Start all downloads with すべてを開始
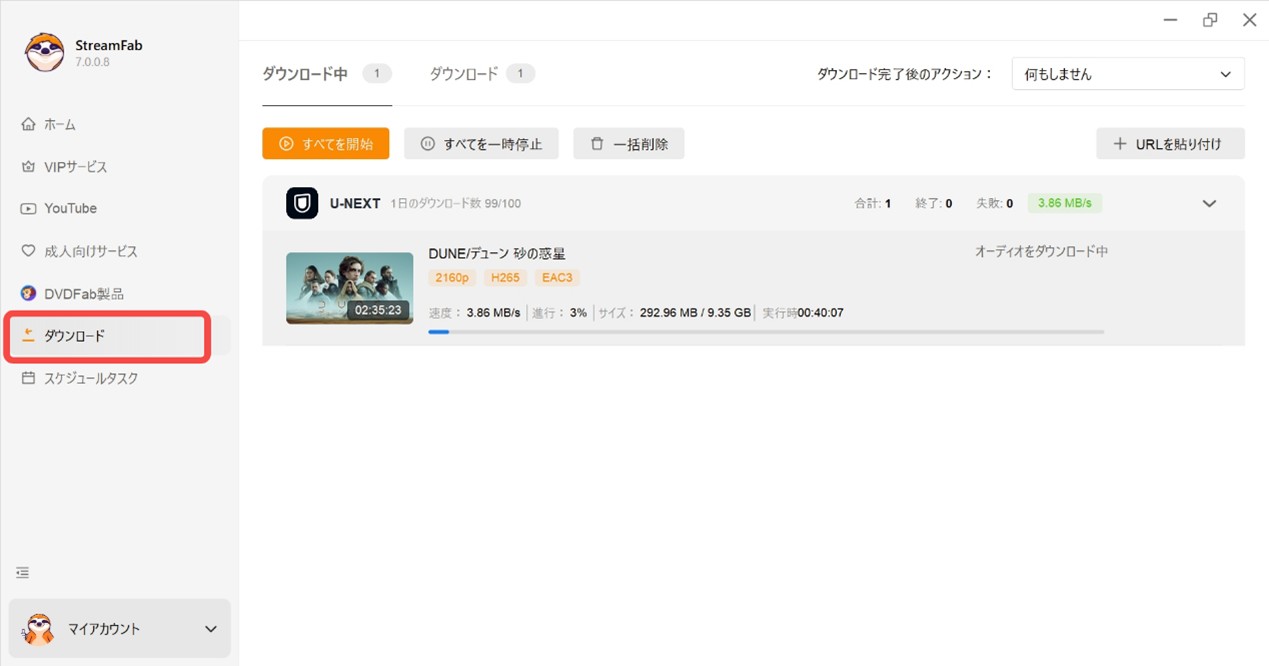Viewport: 1269px width, 666px height. 325,143
